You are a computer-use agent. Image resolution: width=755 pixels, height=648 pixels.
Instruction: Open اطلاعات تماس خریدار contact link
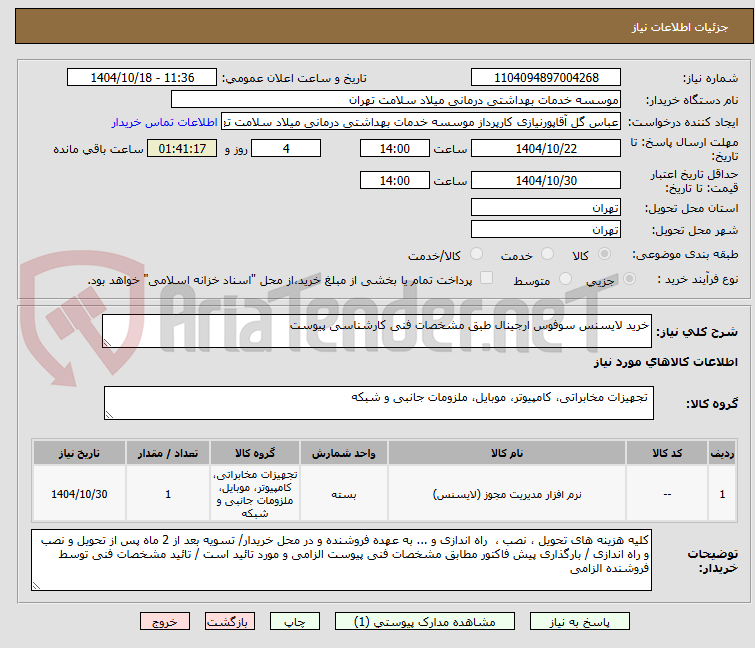pyautogui.click(x=164, y=122)
